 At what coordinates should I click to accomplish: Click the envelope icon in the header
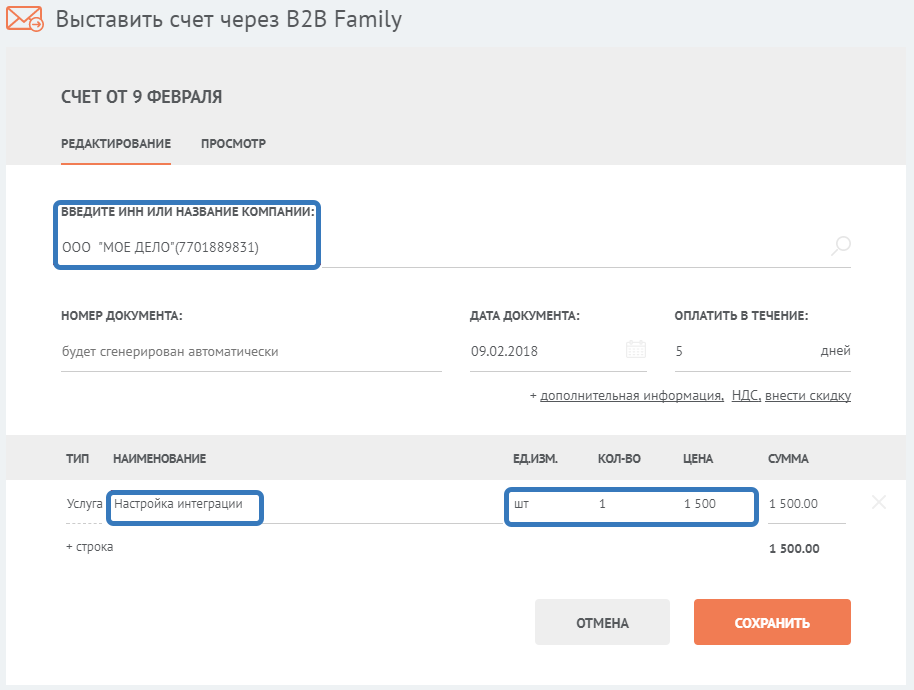[25, 19]
